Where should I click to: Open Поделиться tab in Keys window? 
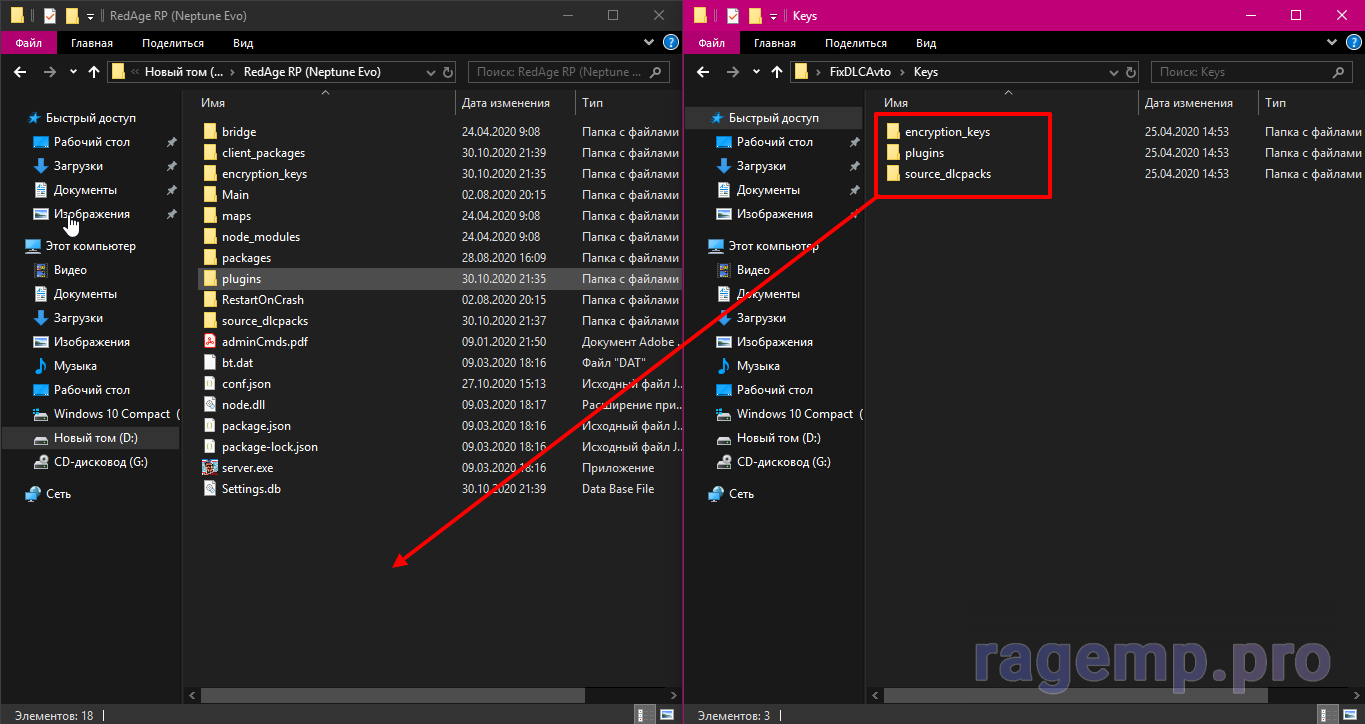click(x=856, y=43)
